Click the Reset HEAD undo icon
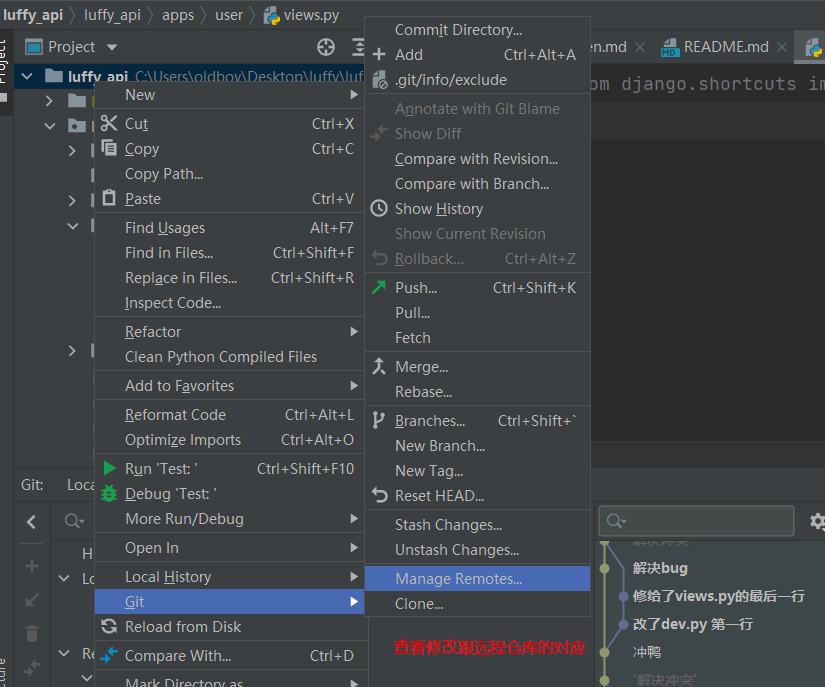 tap(379, 495)
